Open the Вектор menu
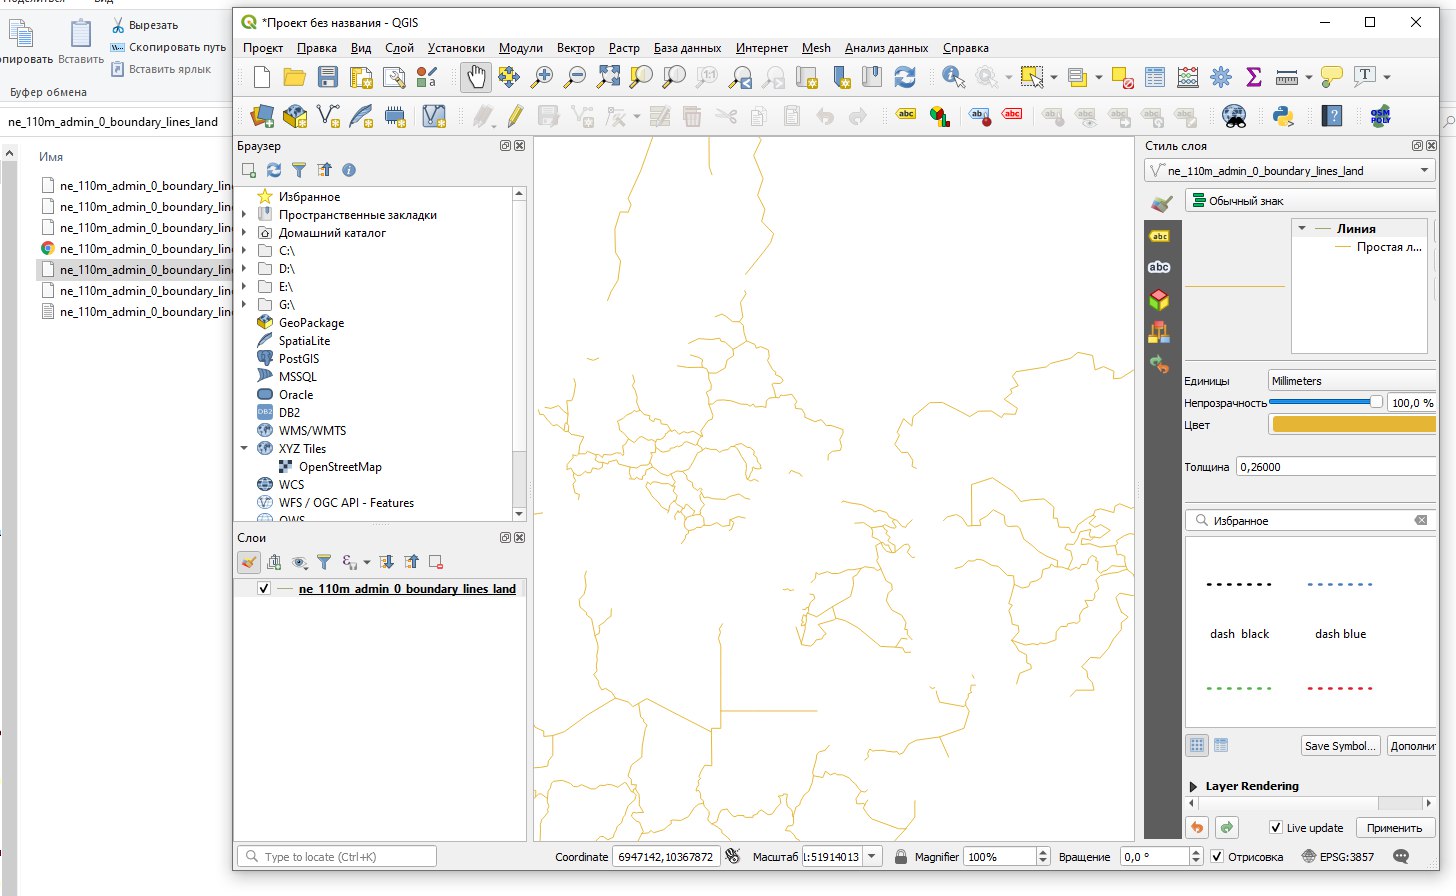The width and height of the screenshot is (1456, 896). coord(575,48)
